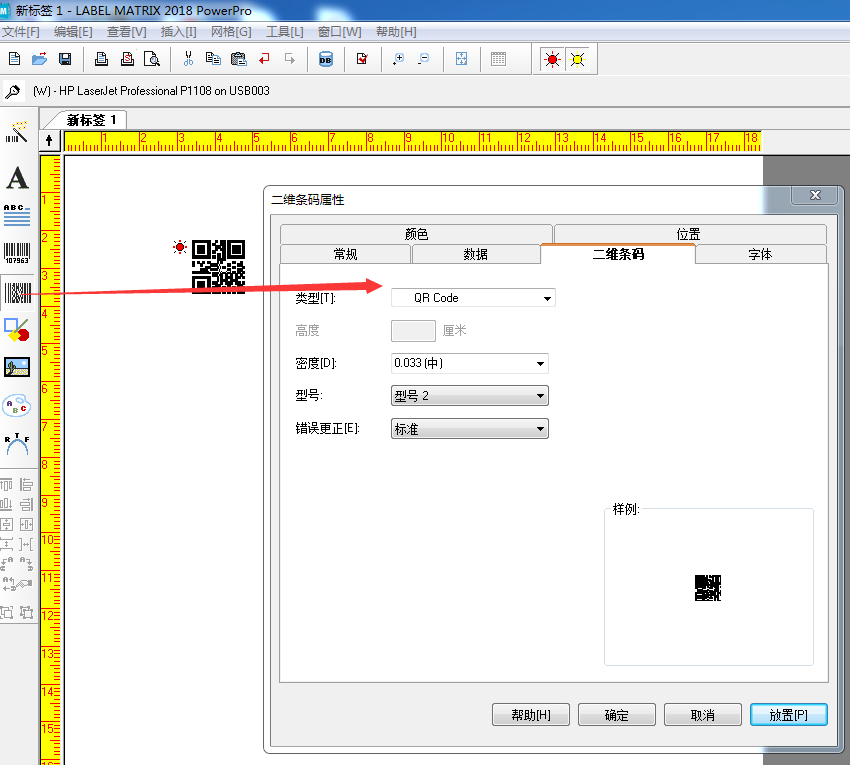Screen dimensions: 850x765
Task: Open the 查看[V] menu
Action: [x=126, y=32]
